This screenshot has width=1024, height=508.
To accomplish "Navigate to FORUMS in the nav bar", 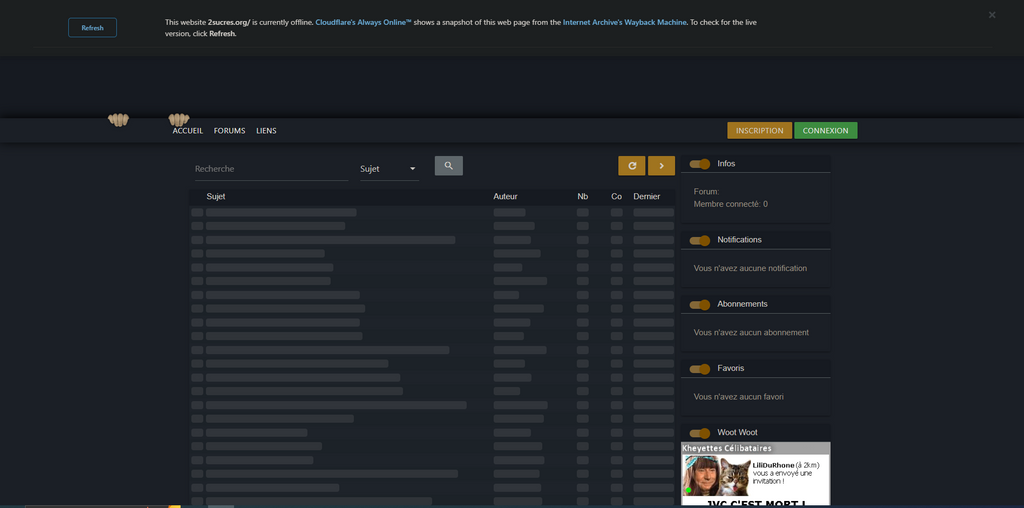I will pyautogui.click(x=229, y=131).
